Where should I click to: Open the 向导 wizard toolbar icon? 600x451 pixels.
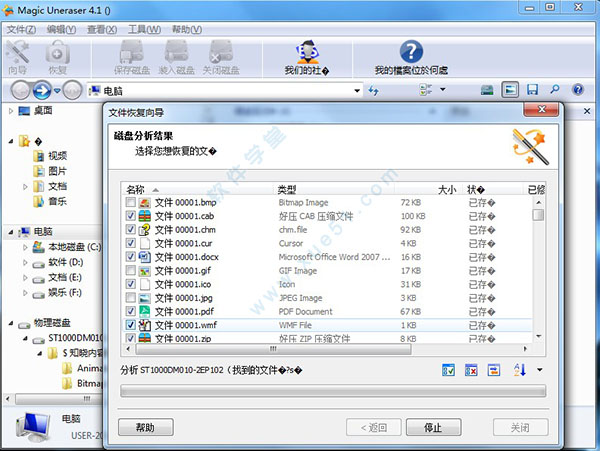click(18, 57)
